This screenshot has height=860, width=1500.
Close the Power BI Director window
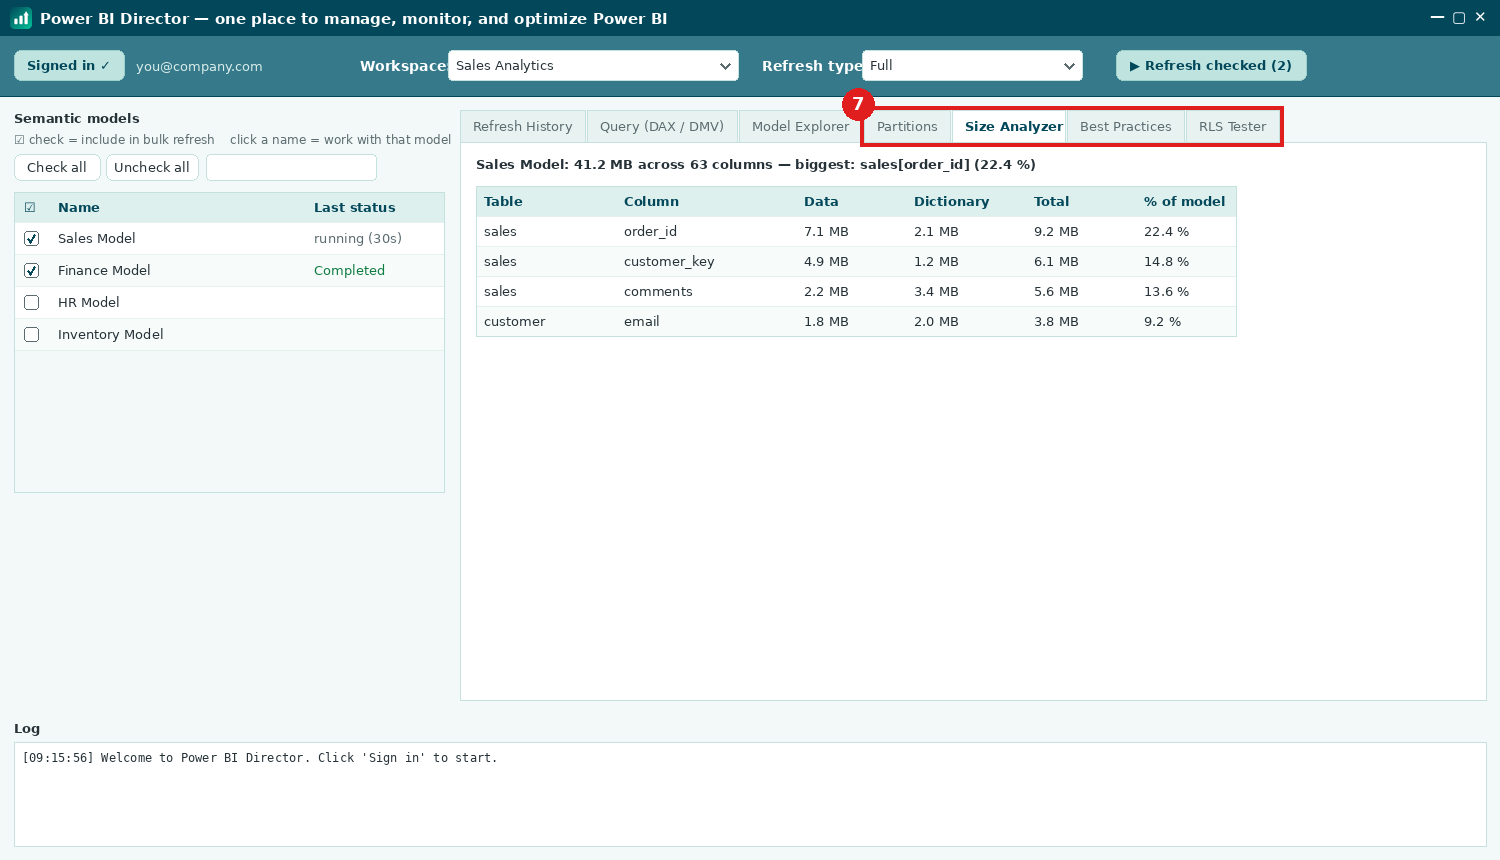(1480, 17)
